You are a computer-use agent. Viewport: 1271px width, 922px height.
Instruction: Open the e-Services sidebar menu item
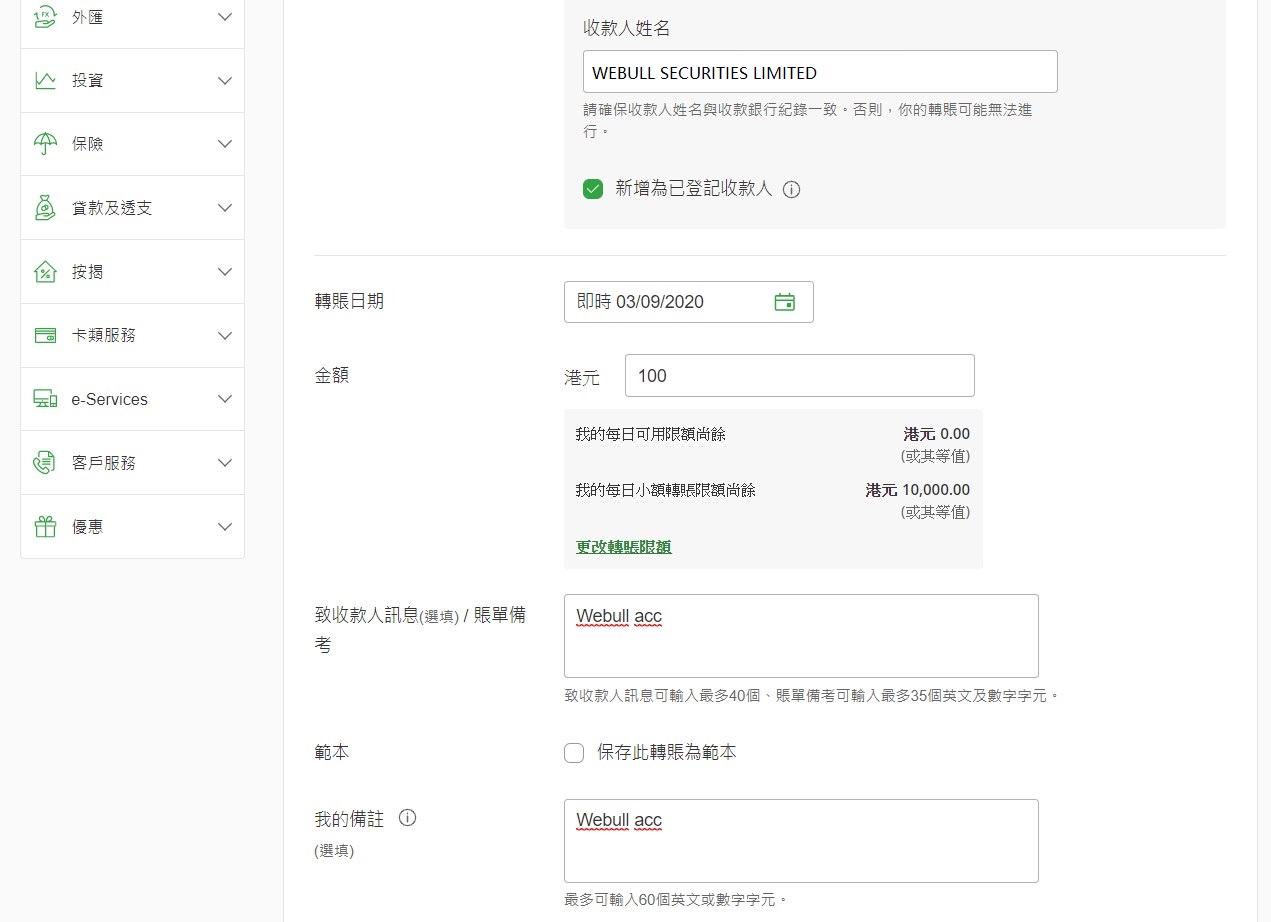tap(132, 399)
